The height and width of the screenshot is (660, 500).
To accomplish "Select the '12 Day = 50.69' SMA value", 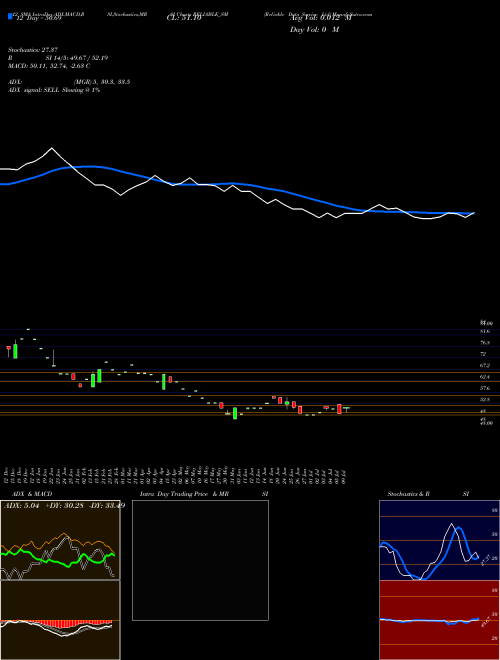I will pyautogui.click(x=37, y=18).
